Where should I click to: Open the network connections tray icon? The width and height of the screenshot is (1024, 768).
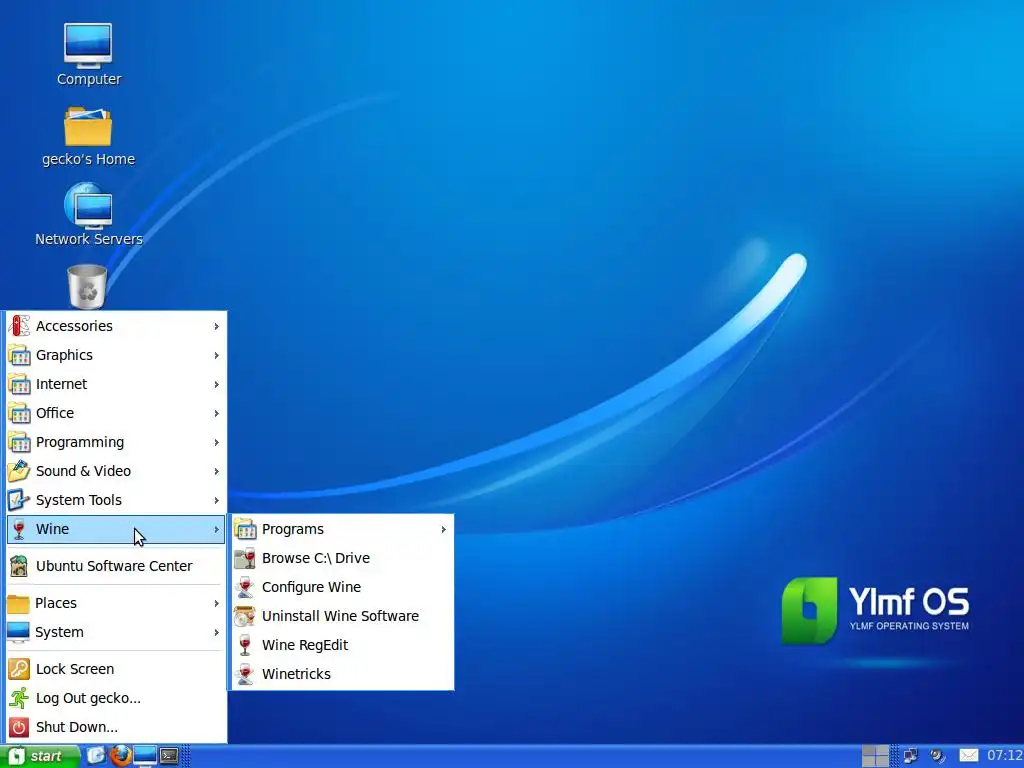coord(910,756)
